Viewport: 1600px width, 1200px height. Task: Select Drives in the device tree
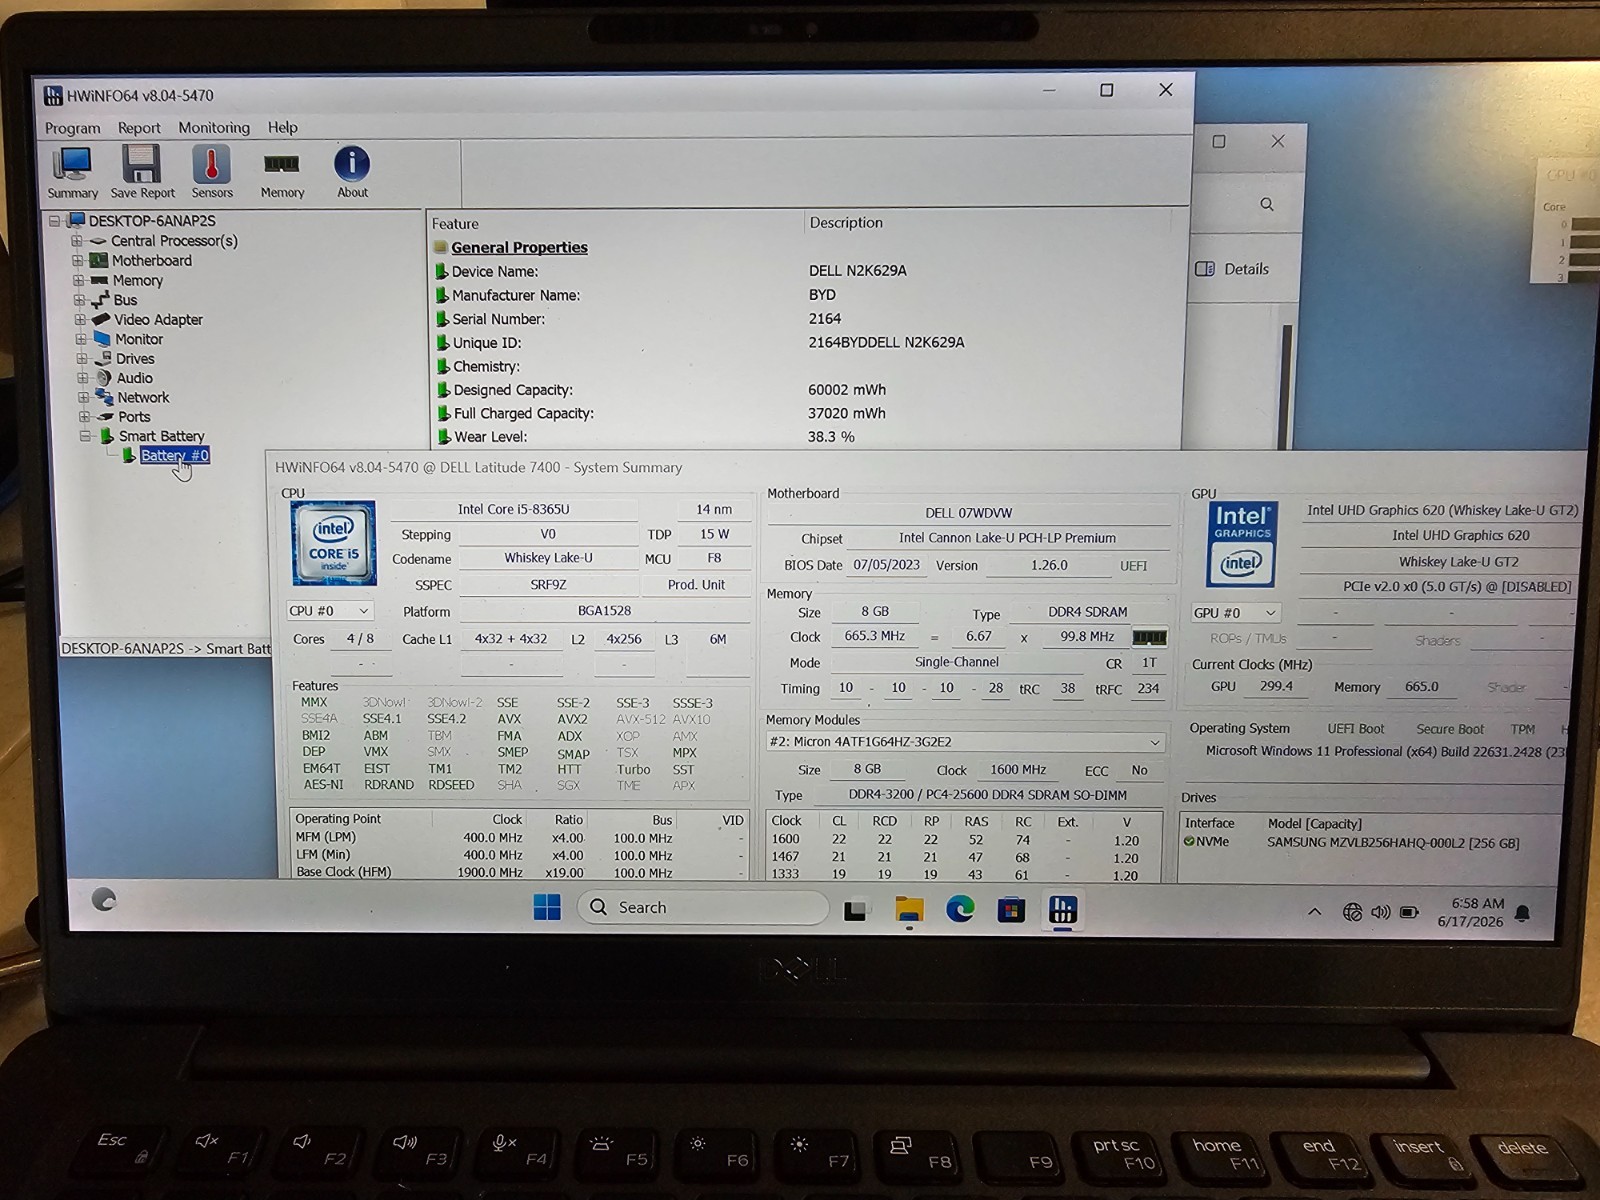[x=135, y=359]
